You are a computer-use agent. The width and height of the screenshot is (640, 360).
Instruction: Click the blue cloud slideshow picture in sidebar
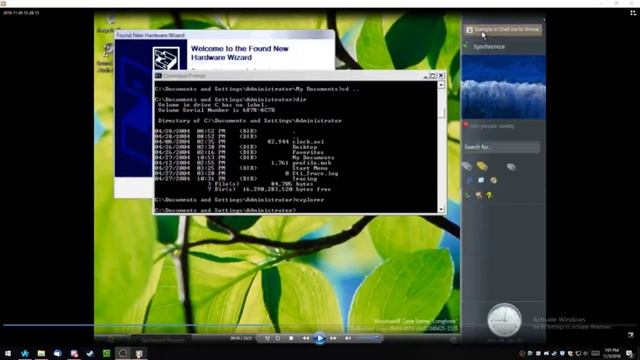click(x=503, y=87)
